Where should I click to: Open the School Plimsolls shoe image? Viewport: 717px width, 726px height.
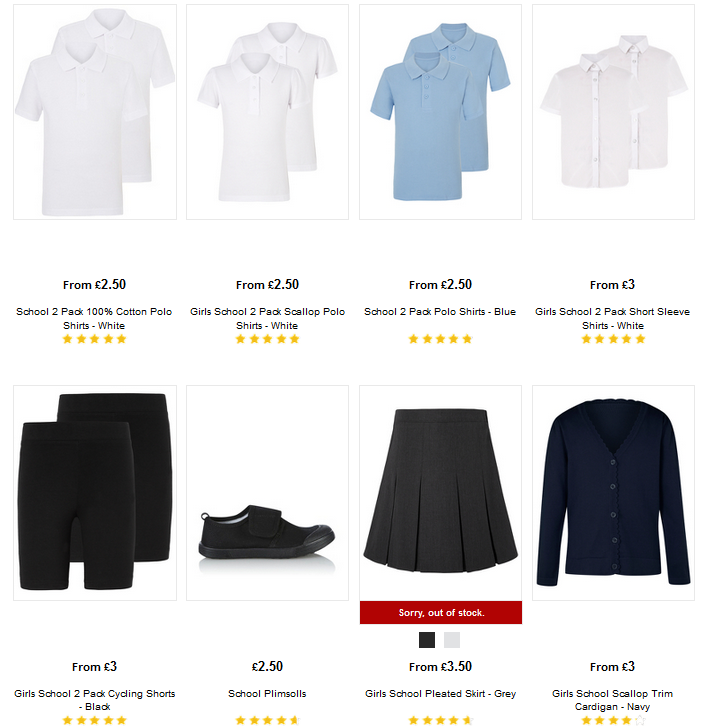[268, 493]
